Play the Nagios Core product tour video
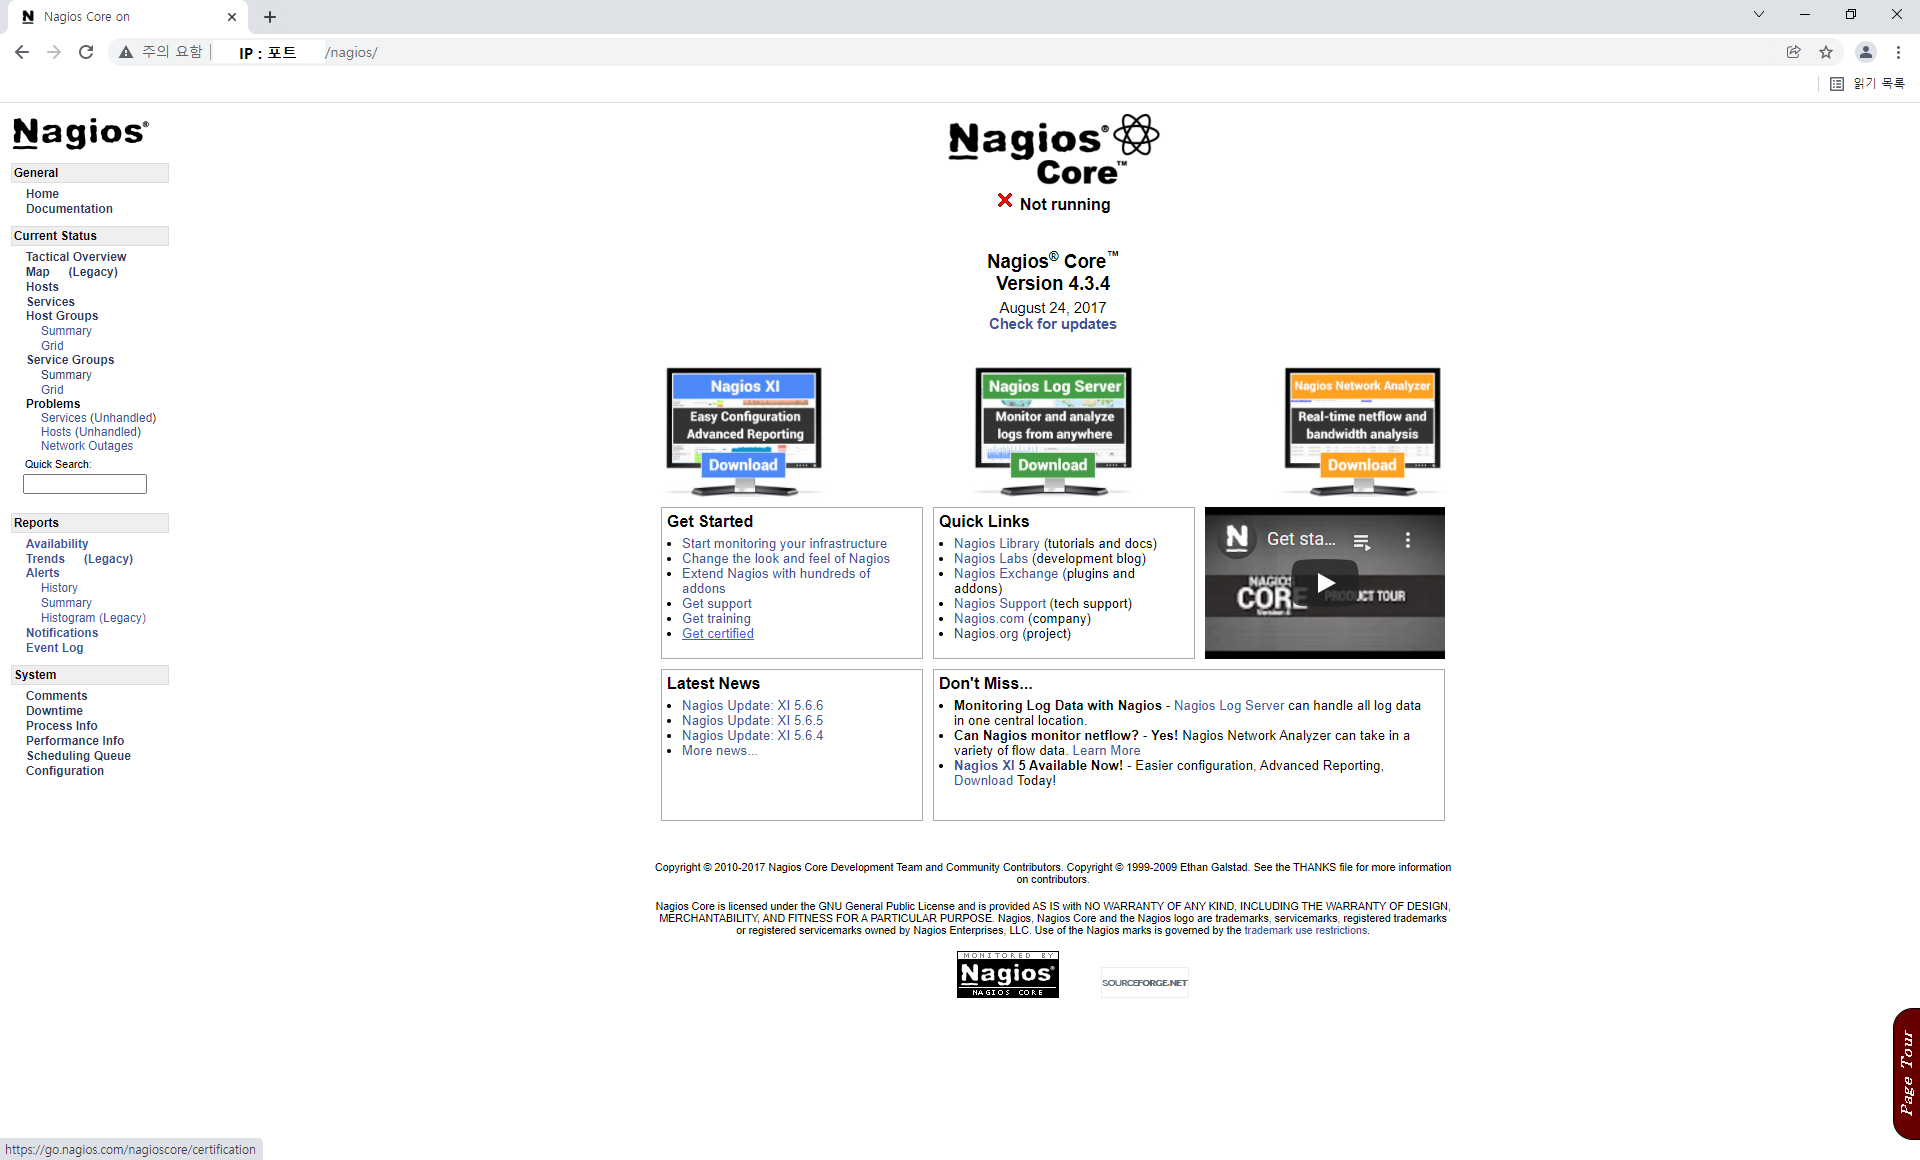This screenshot has height=1160, width=1920. tap(1325, 583)
